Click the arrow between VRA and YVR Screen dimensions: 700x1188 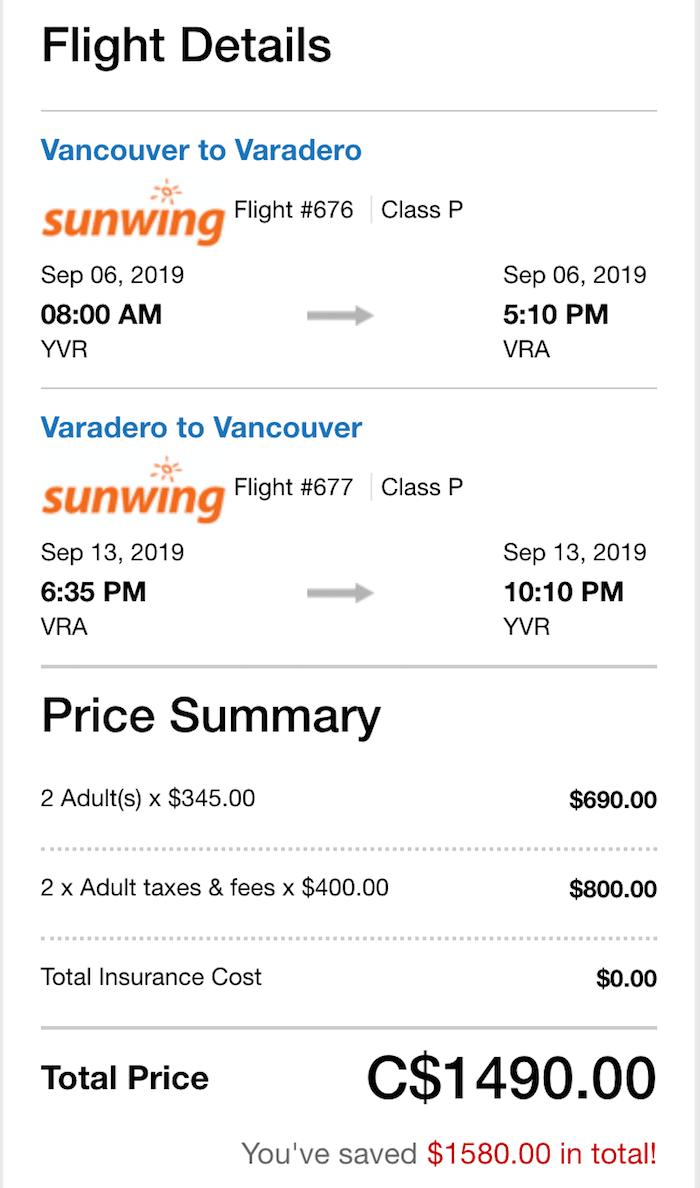[340, 593]
